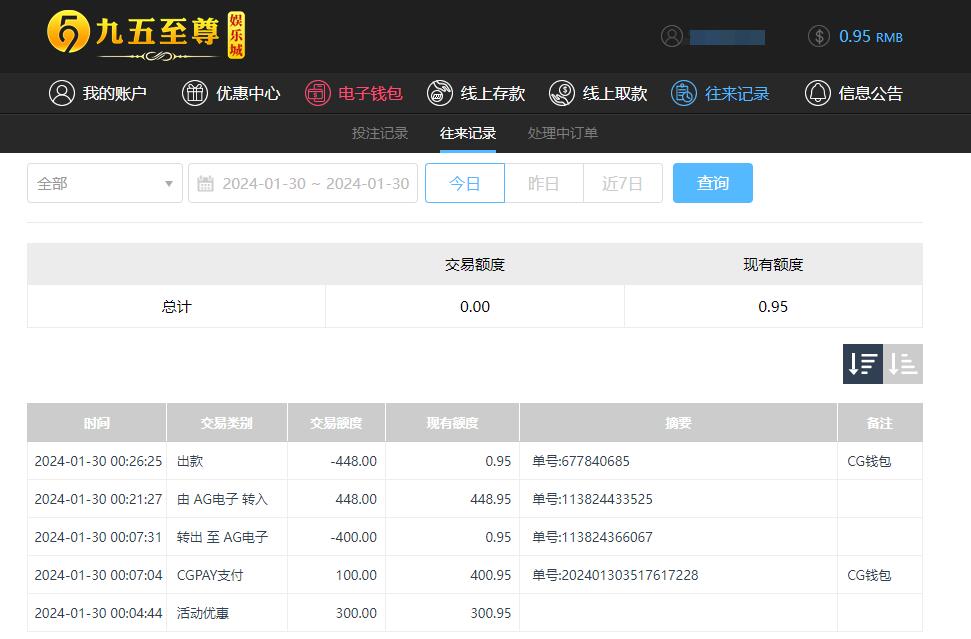Viewport: 971px width, 639px height.
Task: Click the 总计 summary row label
Action: 176,306
